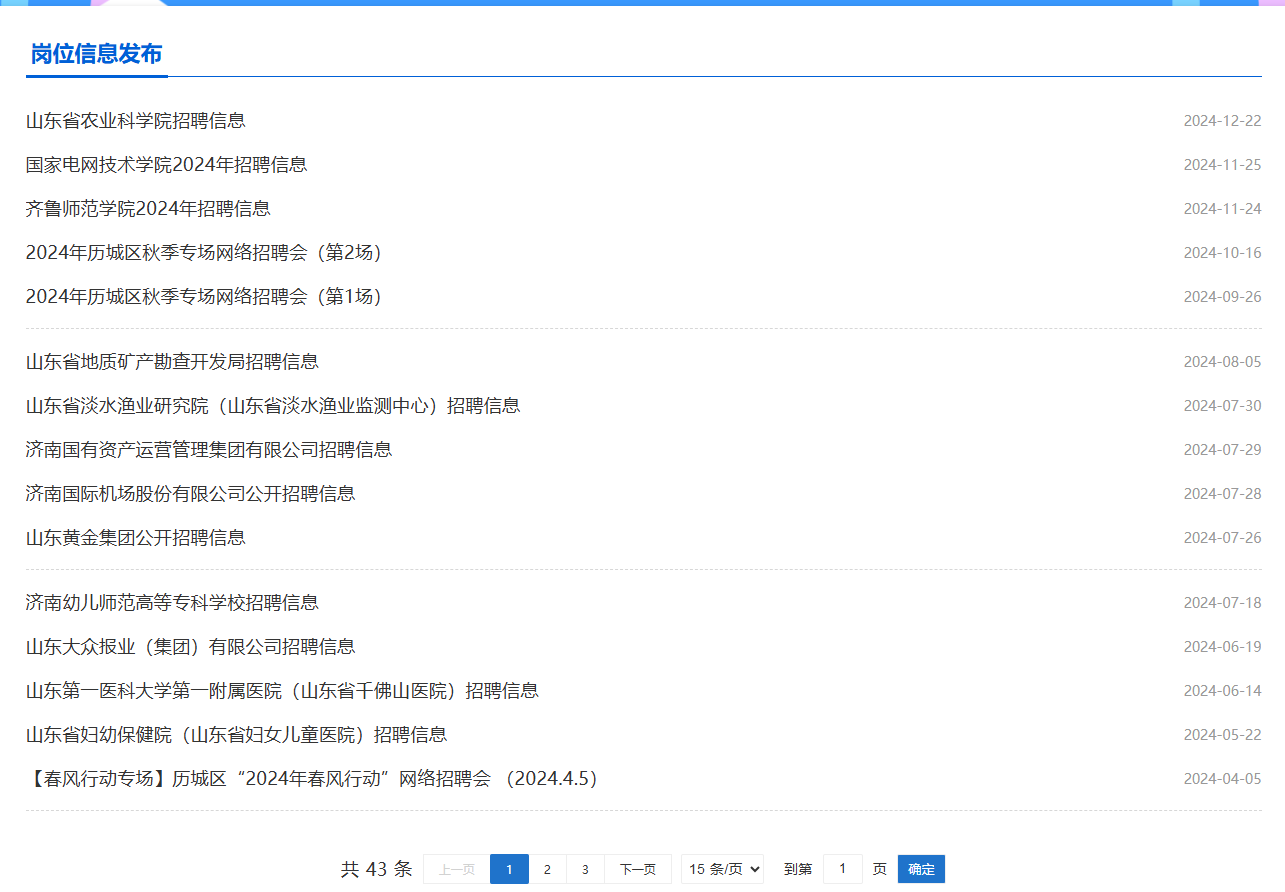The image size is (1285, 892).
Task: Click date 2024-11-24
Action: pos(1222,209)
